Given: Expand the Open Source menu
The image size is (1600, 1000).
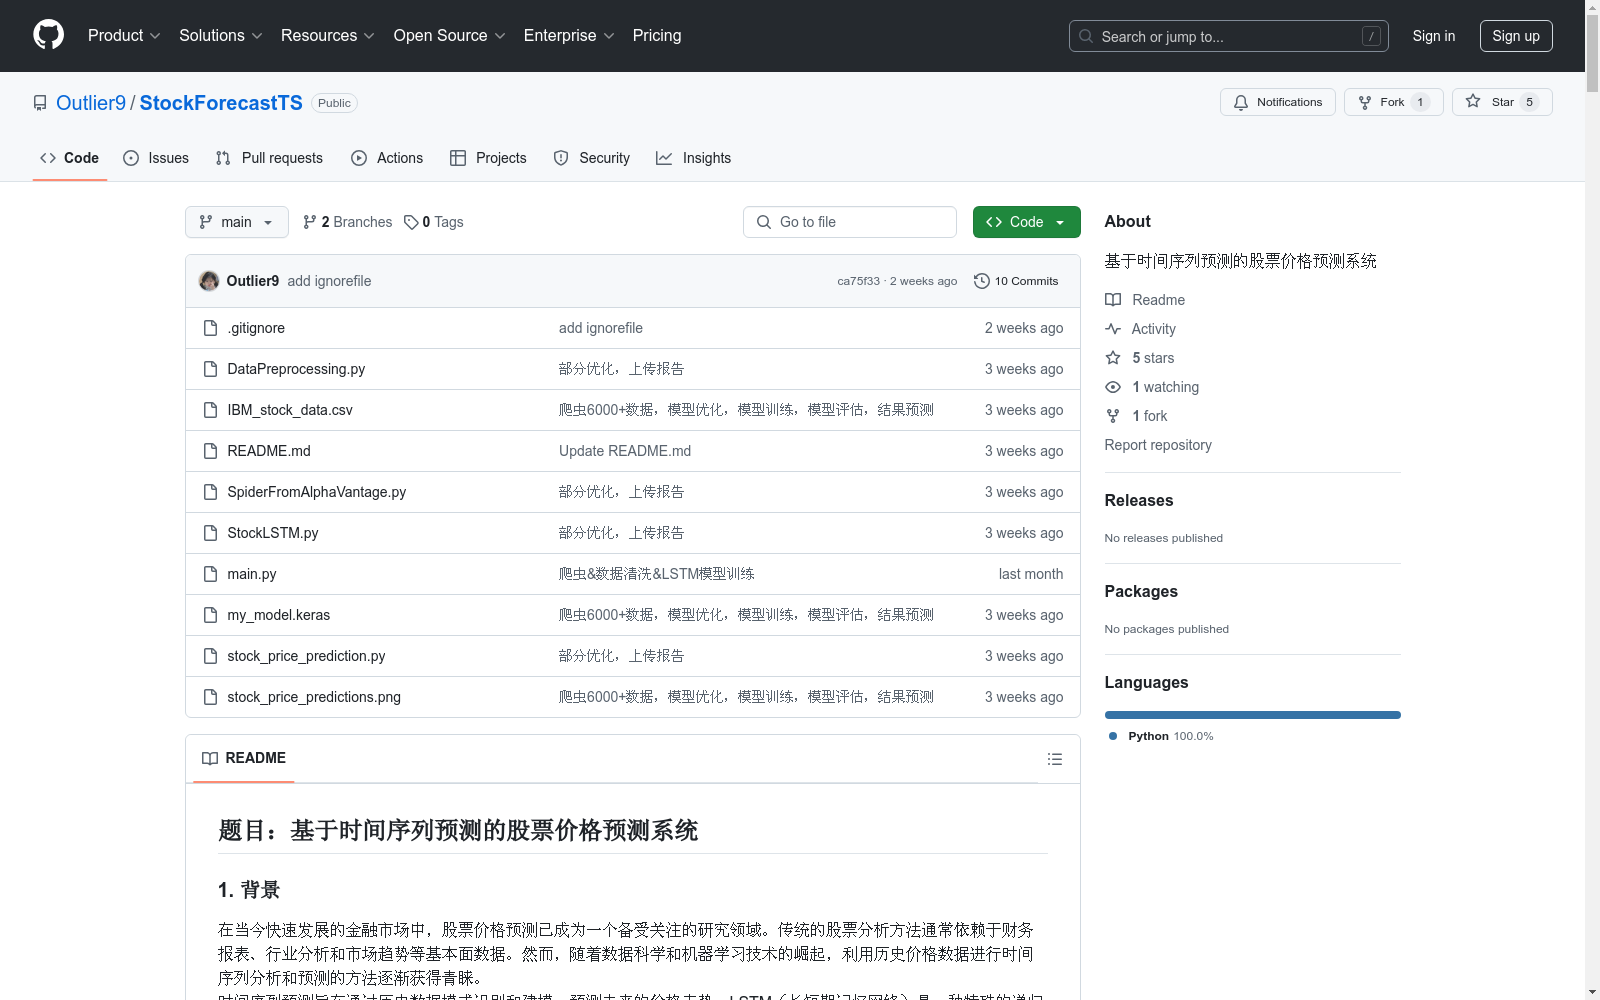Looking at the screenshot, I should (x=449, y=35).
